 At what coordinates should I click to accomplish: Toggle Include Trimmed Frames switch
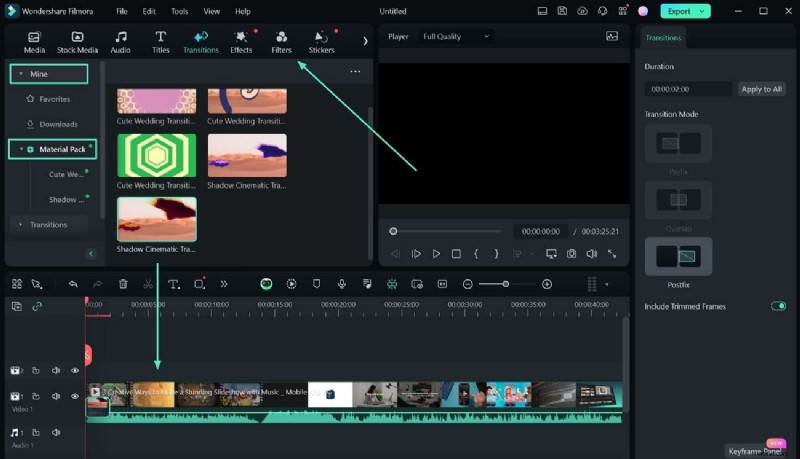[x=778, y=306]
